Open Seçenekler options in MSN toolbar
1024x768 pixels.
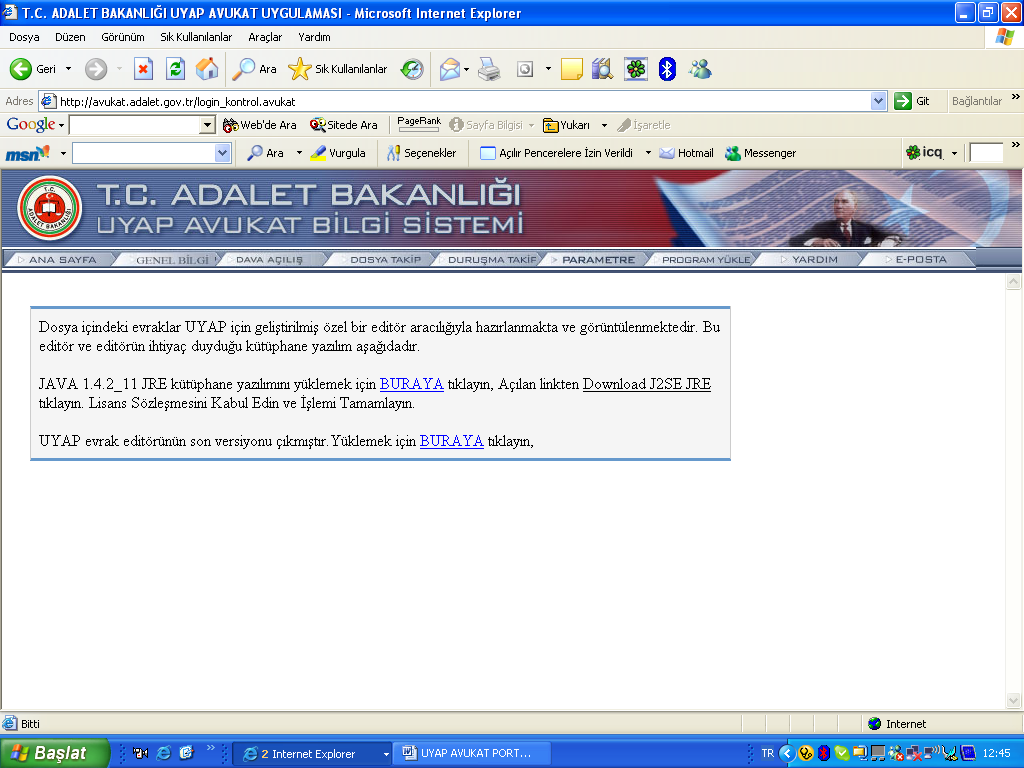[x=421, y=153]
